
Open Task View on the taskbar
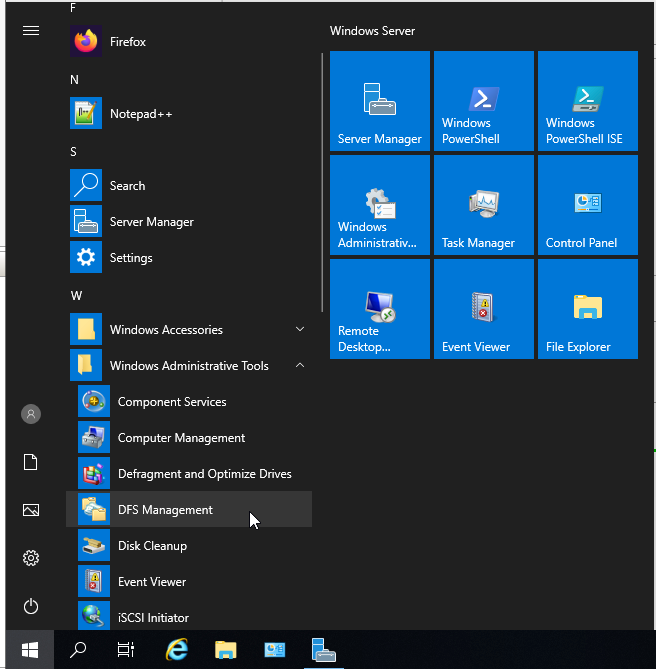126,650
